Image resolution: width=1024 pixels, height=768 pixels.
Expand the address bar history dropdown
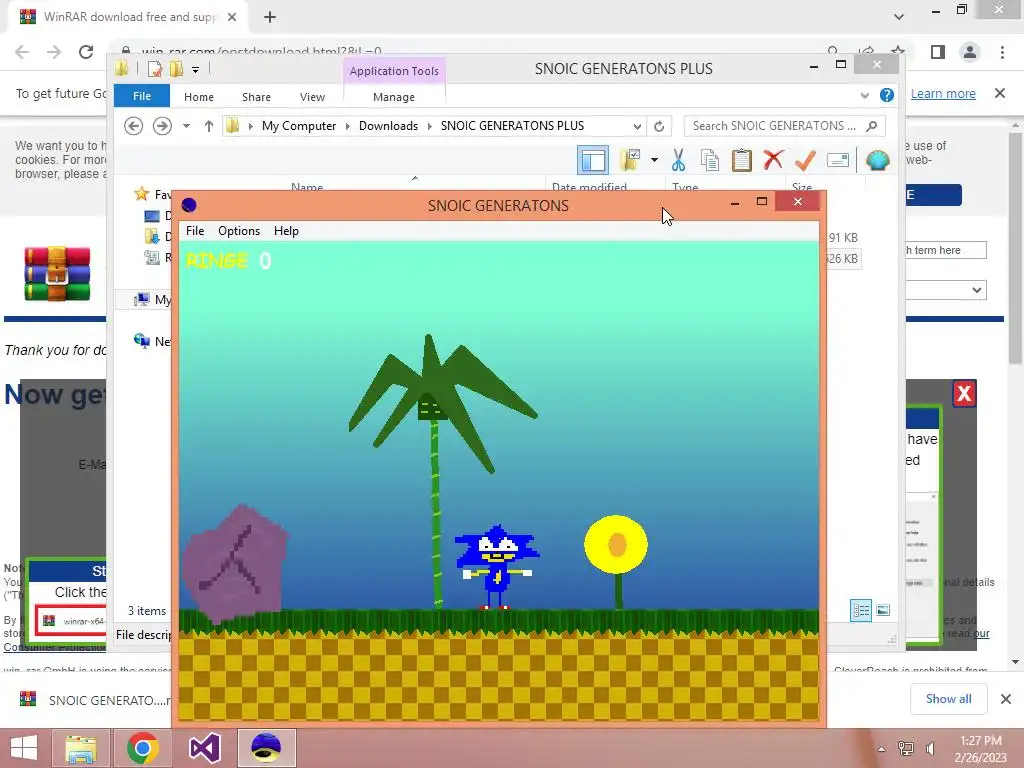pos(637,126)
